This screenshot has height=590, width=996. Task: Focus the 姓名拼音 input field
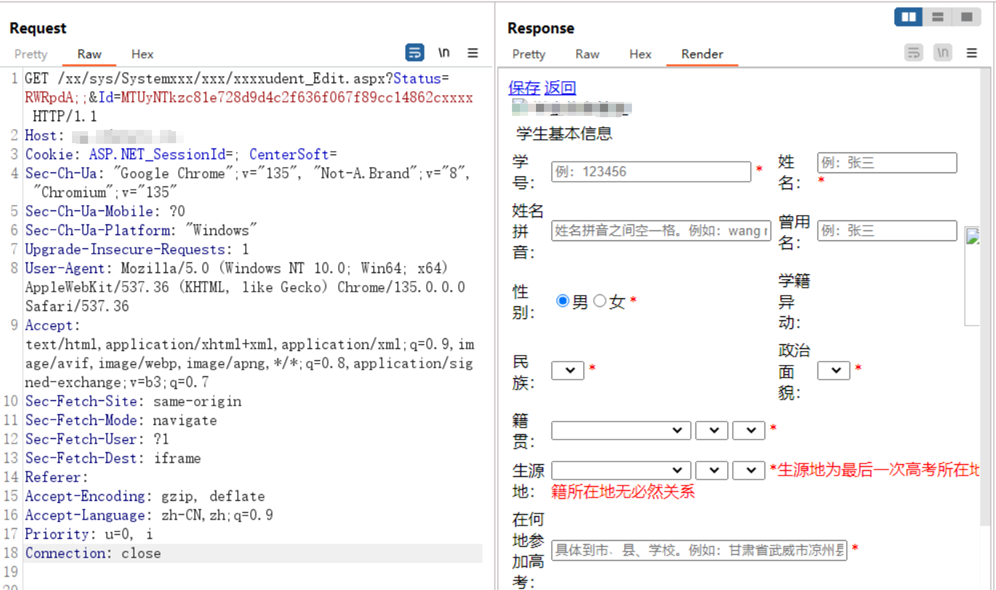[x=661, y=231]
